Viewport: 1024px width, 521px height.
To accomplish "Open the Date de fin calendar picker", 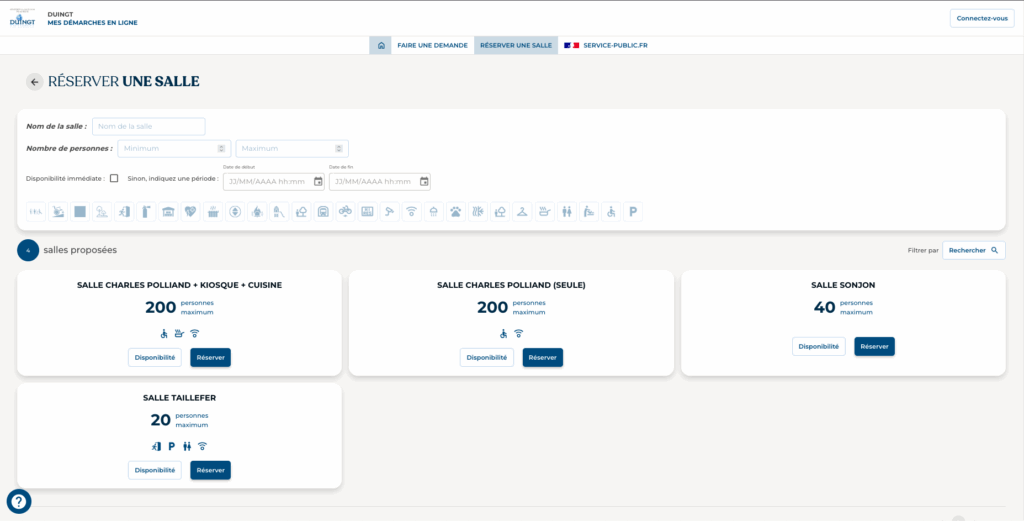I will pyautogui.click(x=424, y=182).
